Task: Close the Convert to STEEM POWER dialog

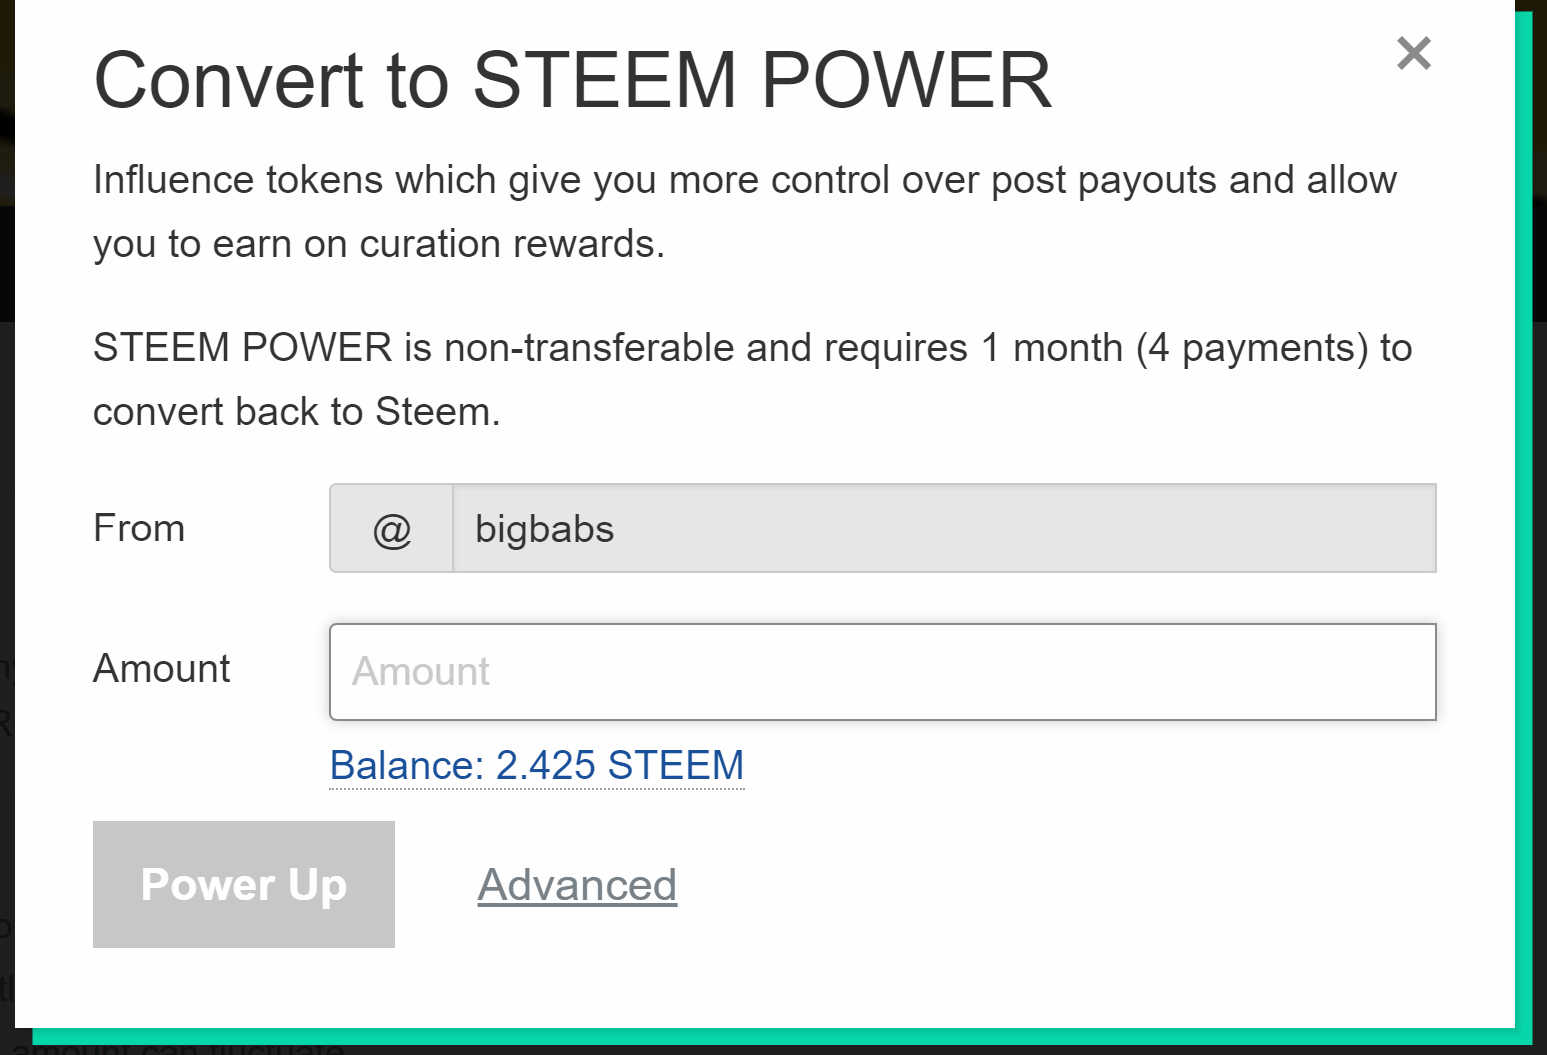Action: tap(1413, 53)
